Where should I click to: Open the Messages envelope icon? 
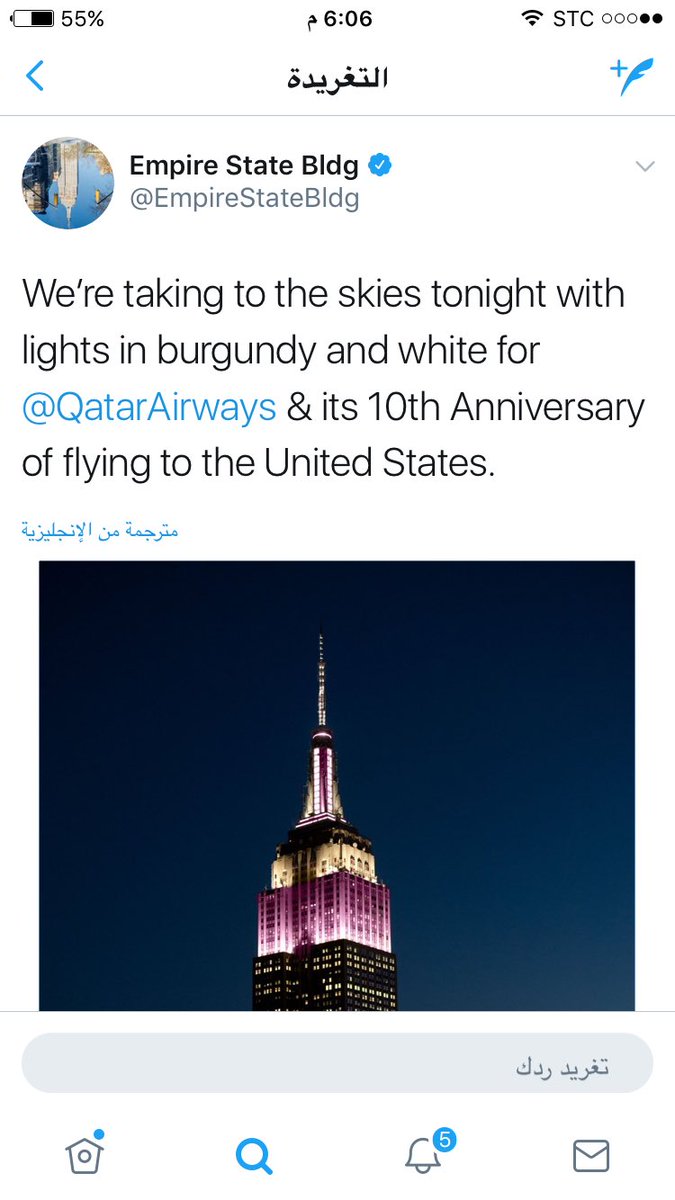[x=591, y=1156]
